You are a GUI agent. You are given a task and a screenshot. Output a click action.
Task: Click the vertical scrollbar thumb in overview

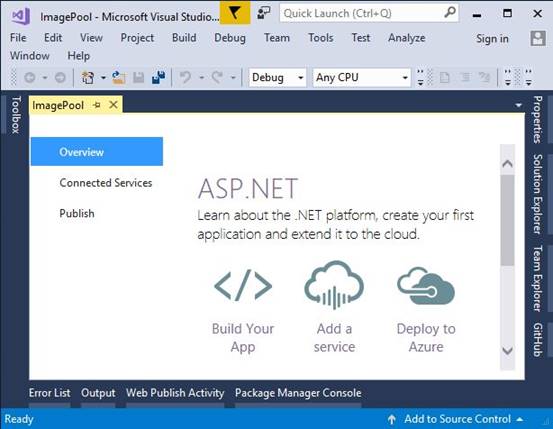(508, 220)
